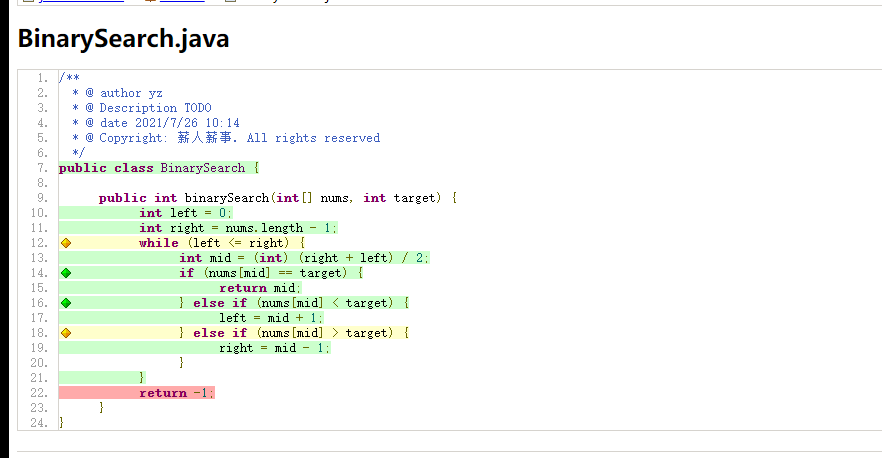Click the '@ Description TODO' comment line
Screen dimensions: 882x458
tap(142, 108)
